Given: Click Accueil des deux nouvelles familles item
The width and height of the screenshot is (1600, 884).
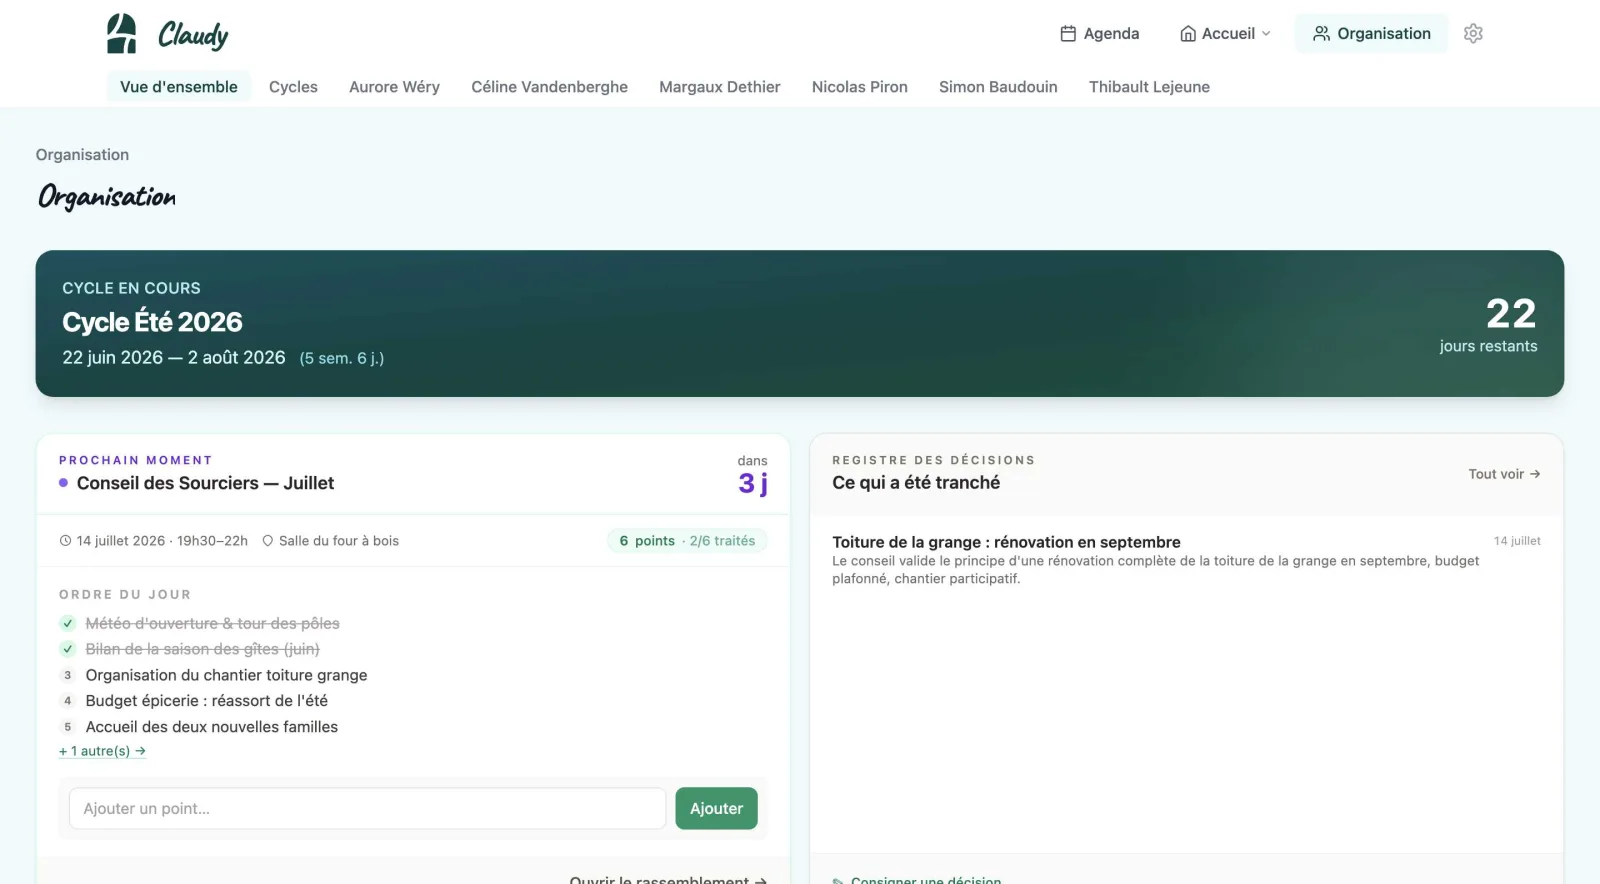Looking at the screenshot, I should click(212, 727).
